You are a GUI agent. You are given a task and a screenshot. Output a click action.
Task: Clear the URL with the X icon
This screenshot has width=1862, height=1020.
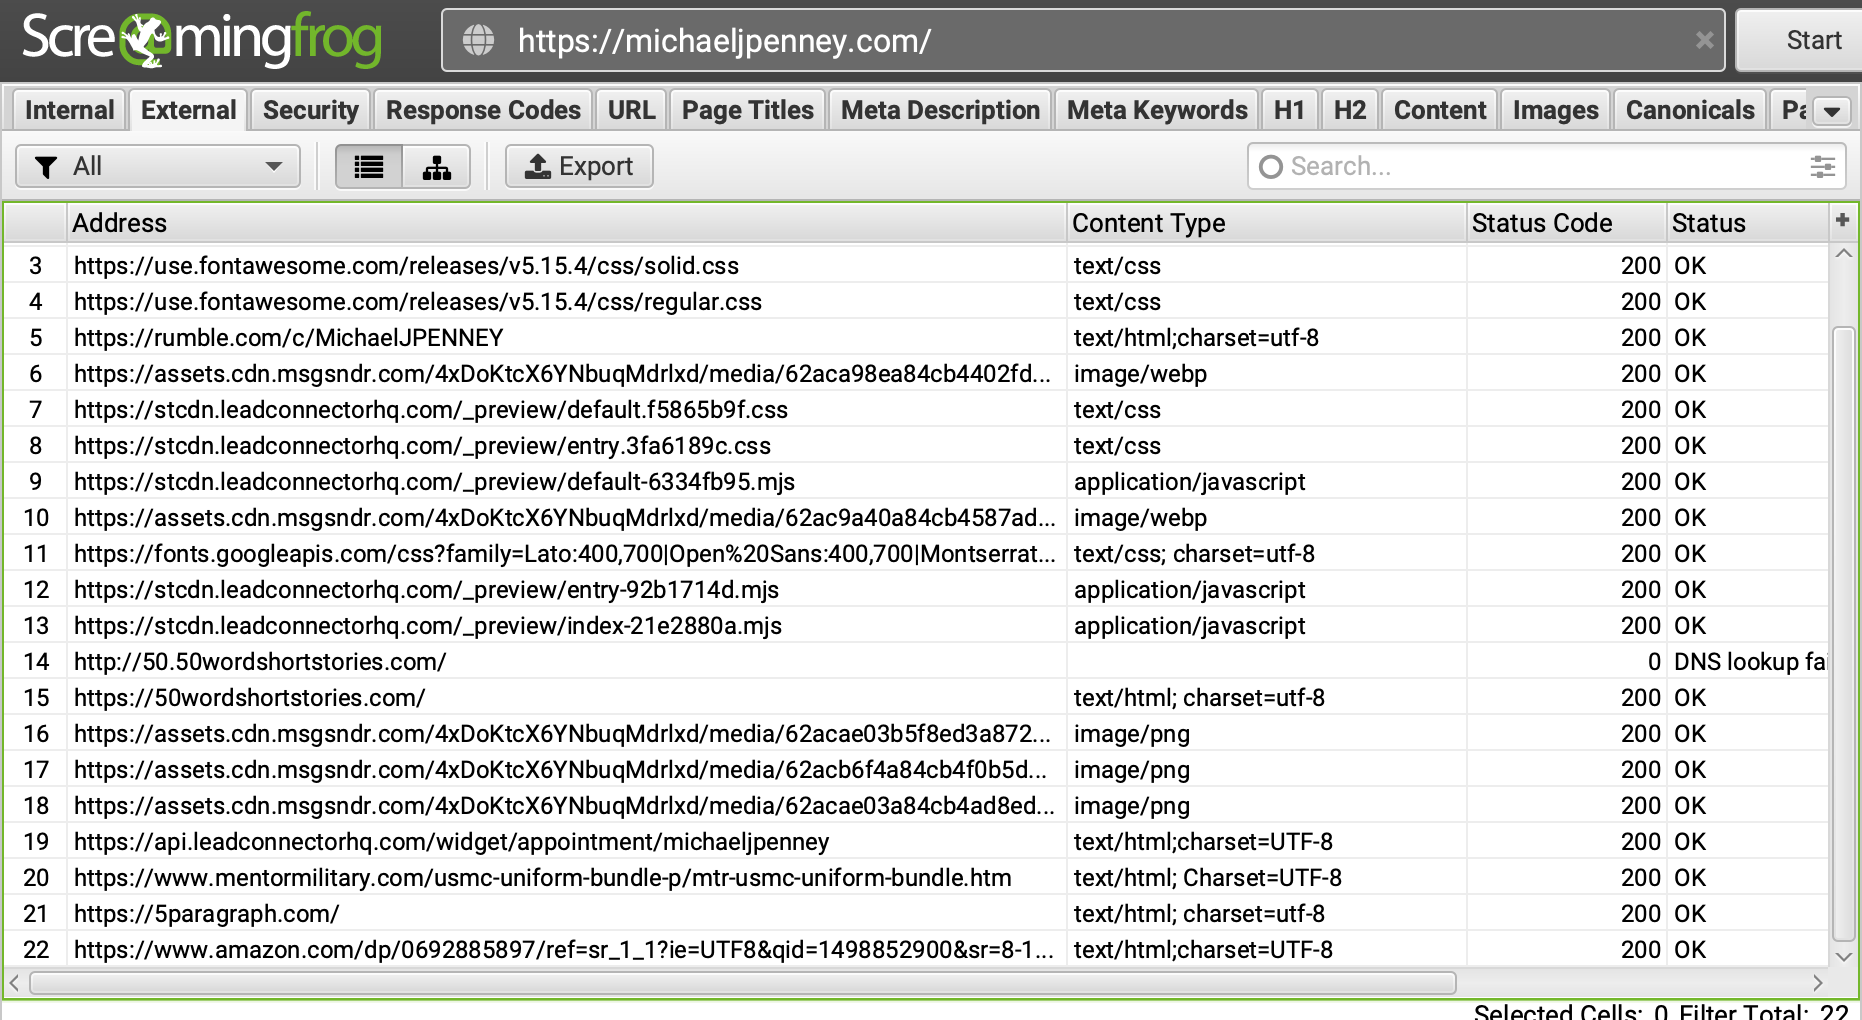[x=1704, y=40]
